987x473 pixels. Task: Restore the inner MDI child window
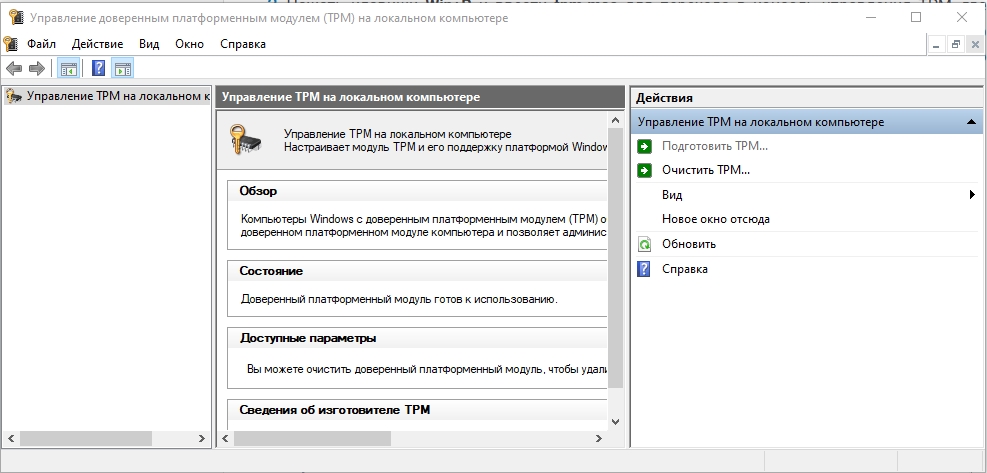click(x=956, y=44)
